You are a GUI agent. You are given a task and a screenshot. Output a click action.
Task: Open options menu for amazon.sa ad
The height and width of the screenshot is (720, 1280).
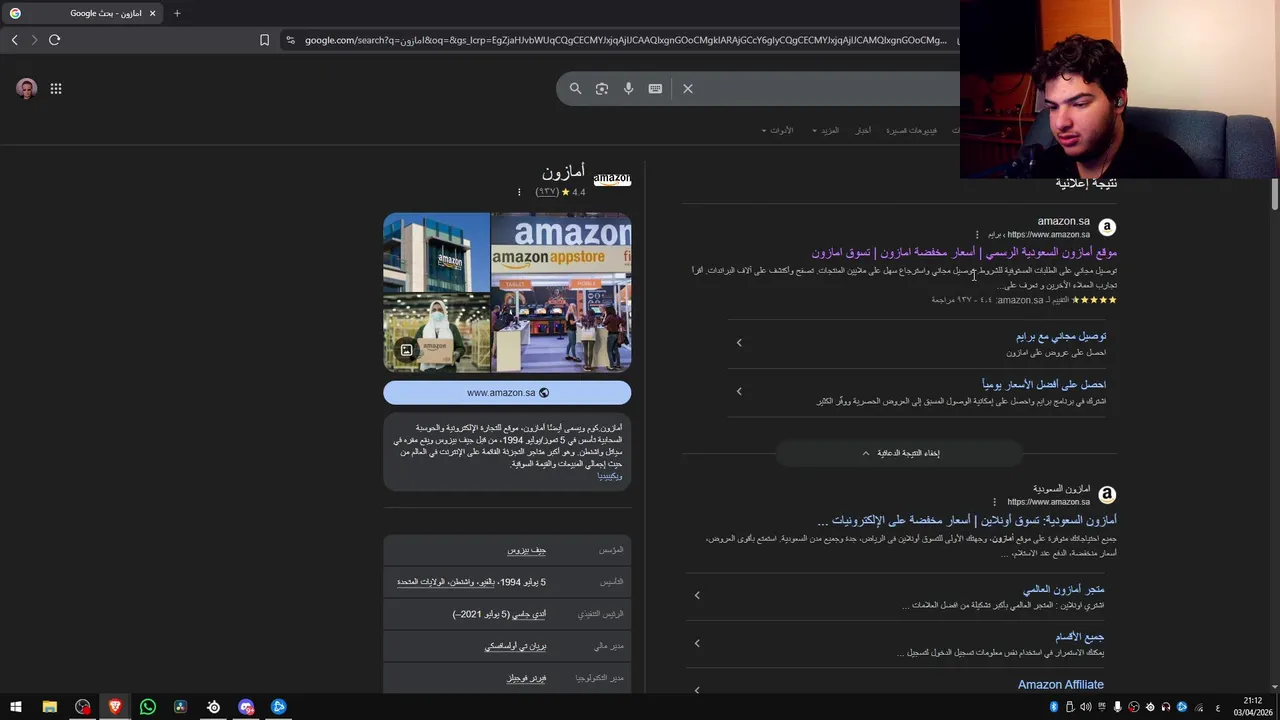[x=977, y=235]
